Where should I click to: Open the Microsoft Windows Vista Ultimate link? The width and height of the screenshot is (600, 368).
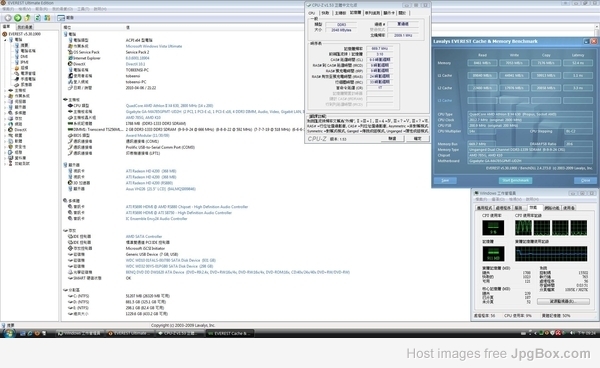click(x=154, y=46)
